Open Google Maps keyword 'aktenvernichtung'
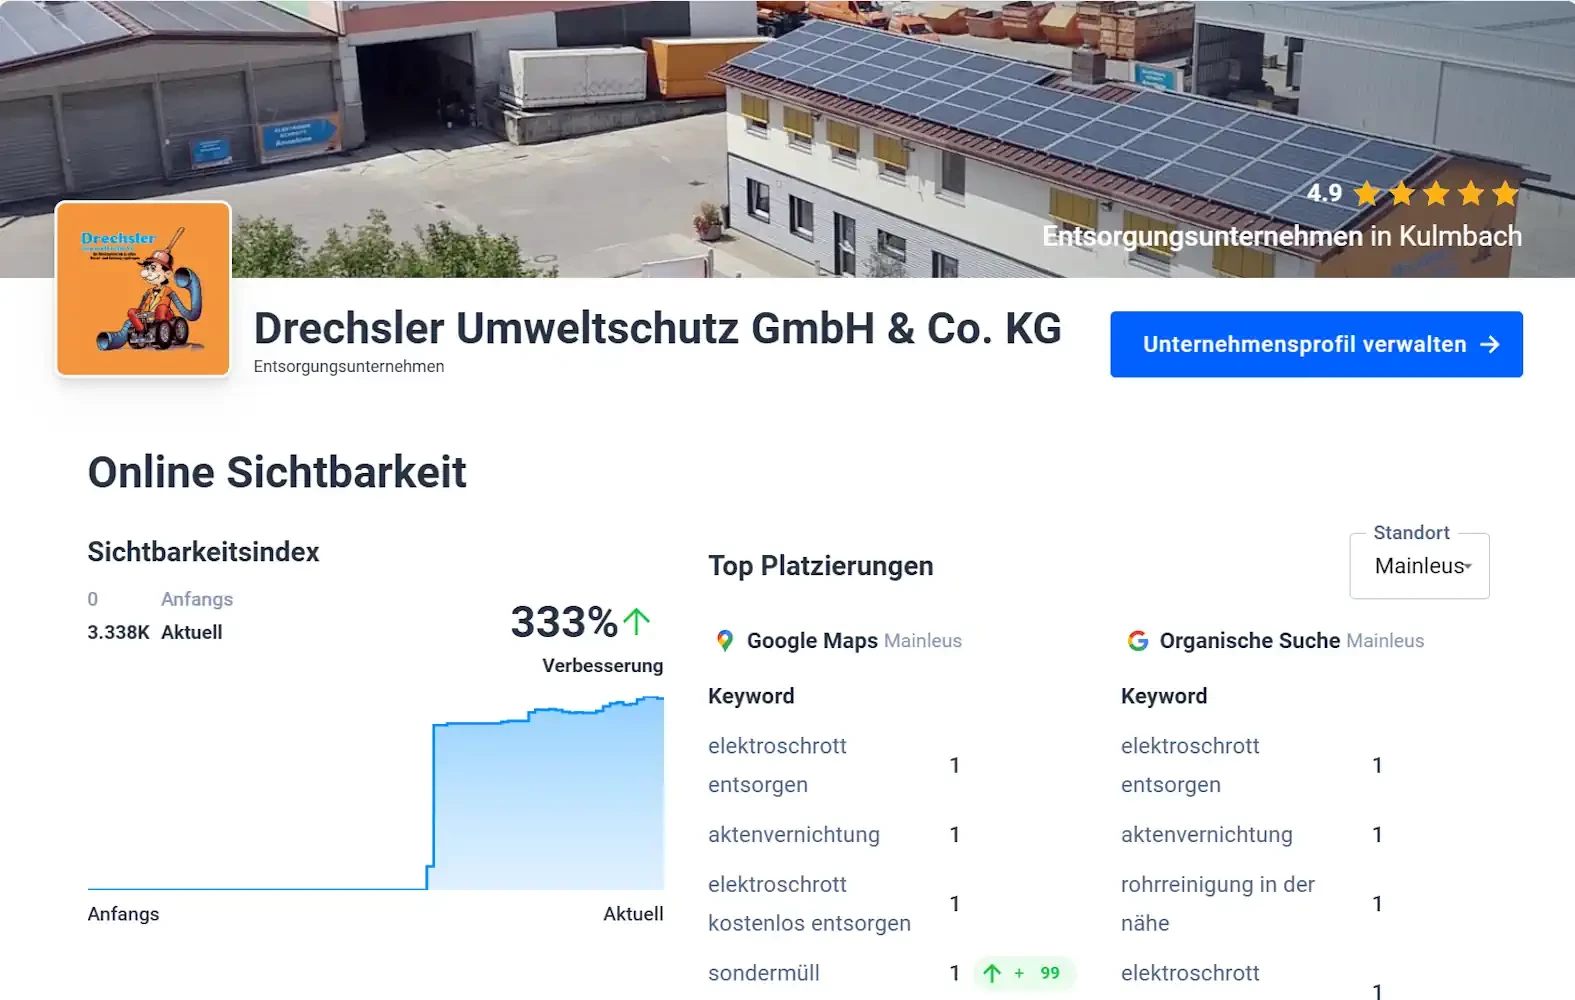 click(794, 835)
